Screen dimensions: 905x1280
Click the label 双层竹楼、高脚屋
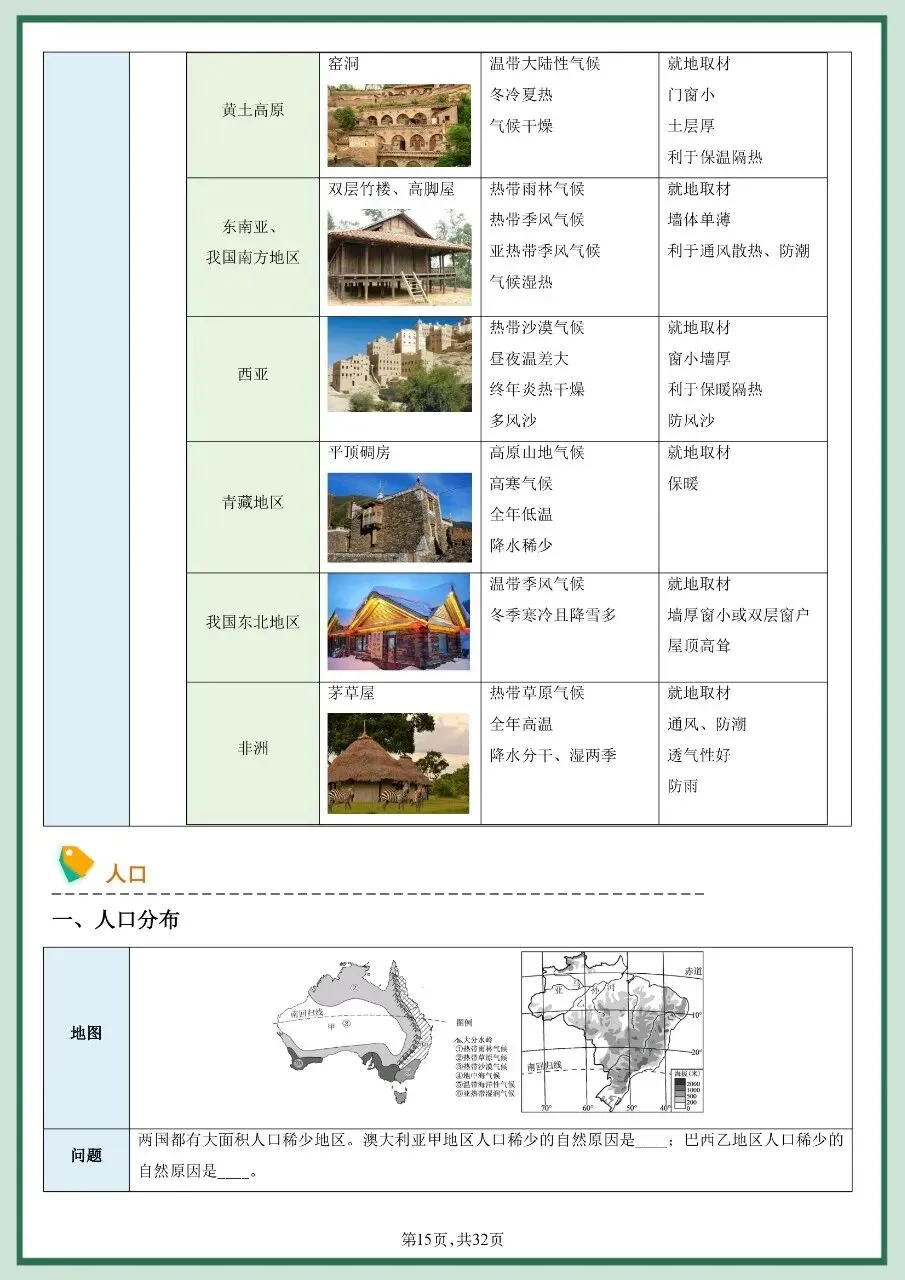coord(391,189)
